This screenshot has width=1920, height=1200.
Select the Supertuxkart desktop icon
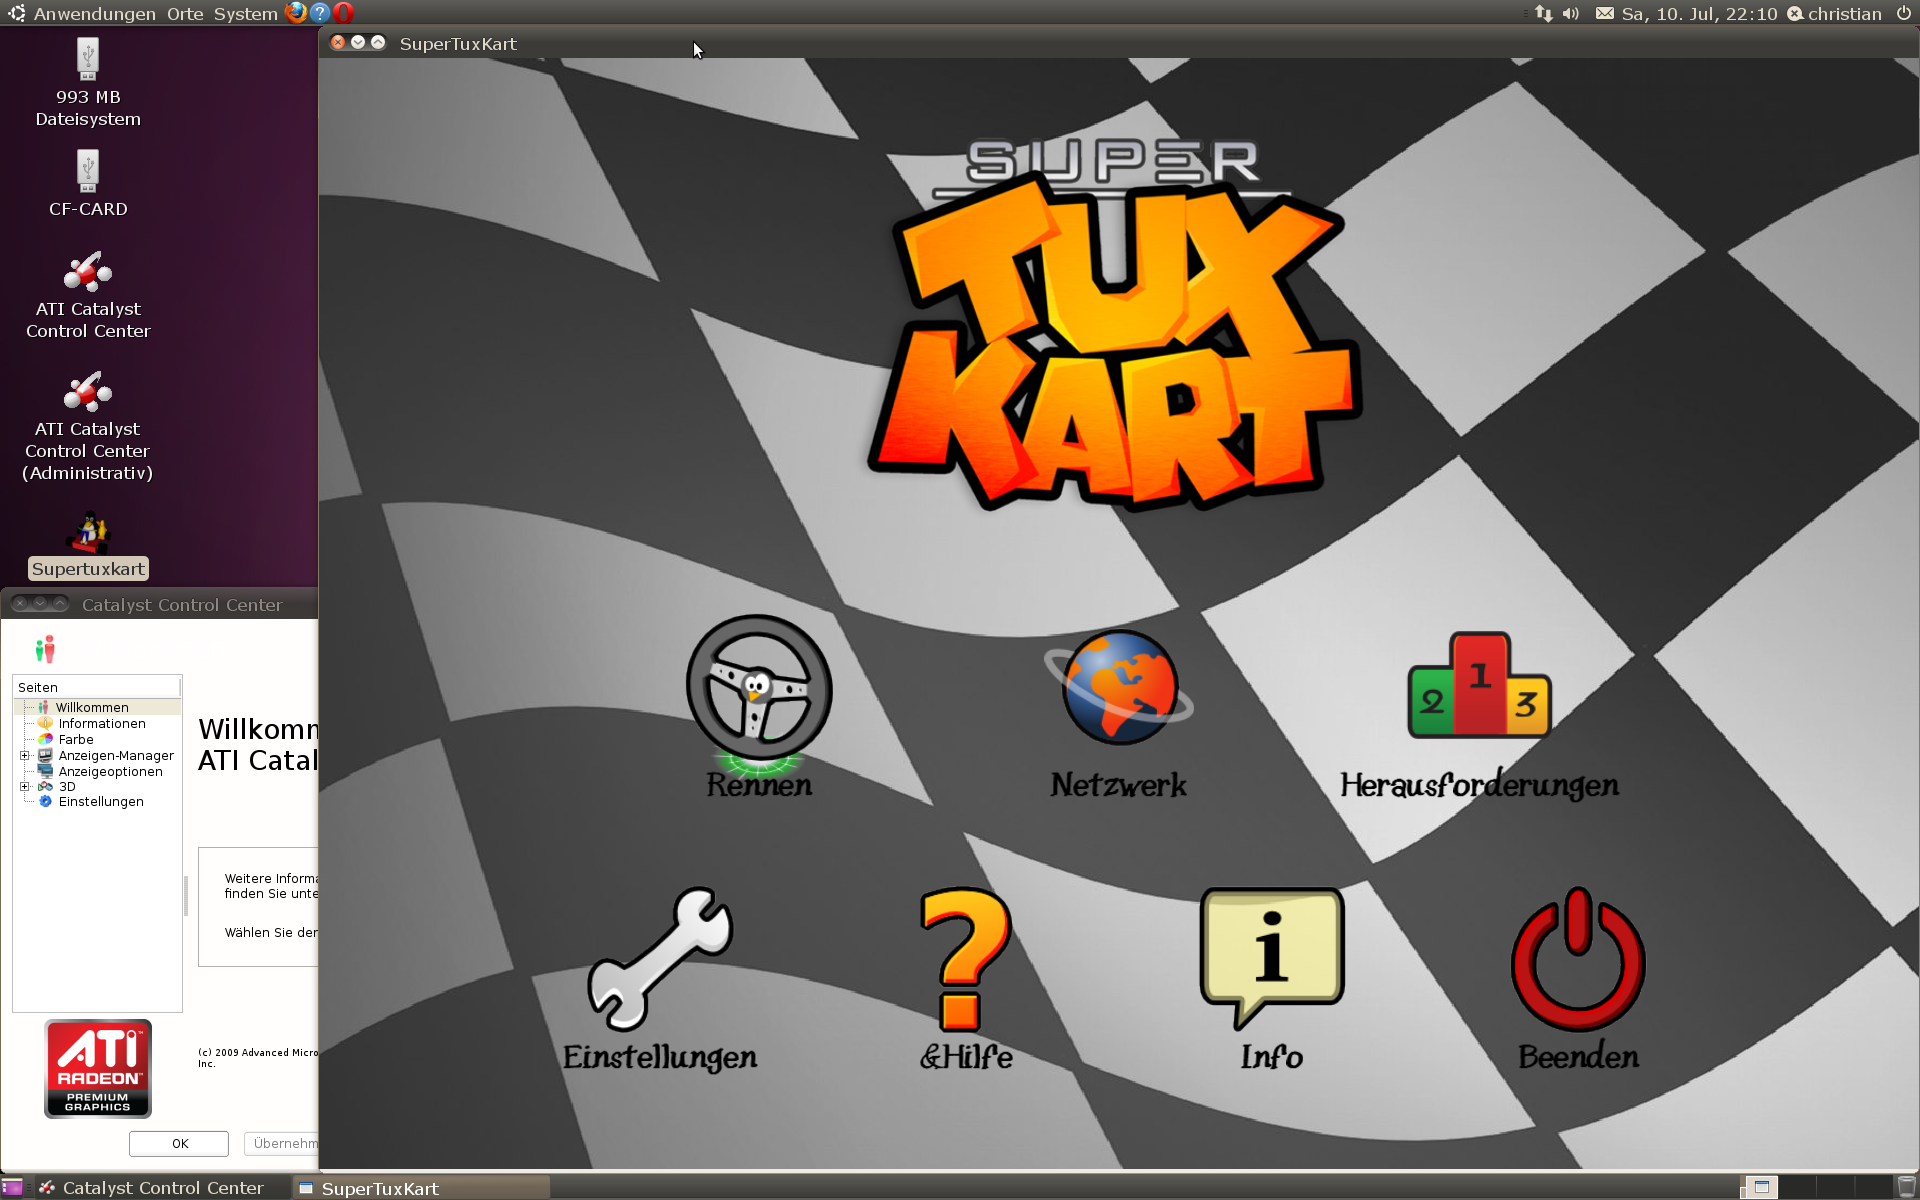point(88,546)
